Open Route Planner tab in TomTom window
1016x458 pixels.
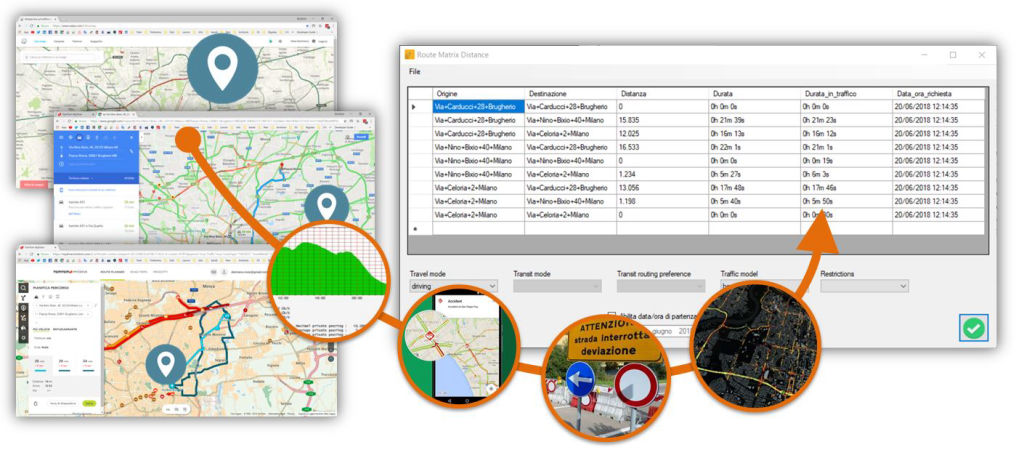pos(113,273)
